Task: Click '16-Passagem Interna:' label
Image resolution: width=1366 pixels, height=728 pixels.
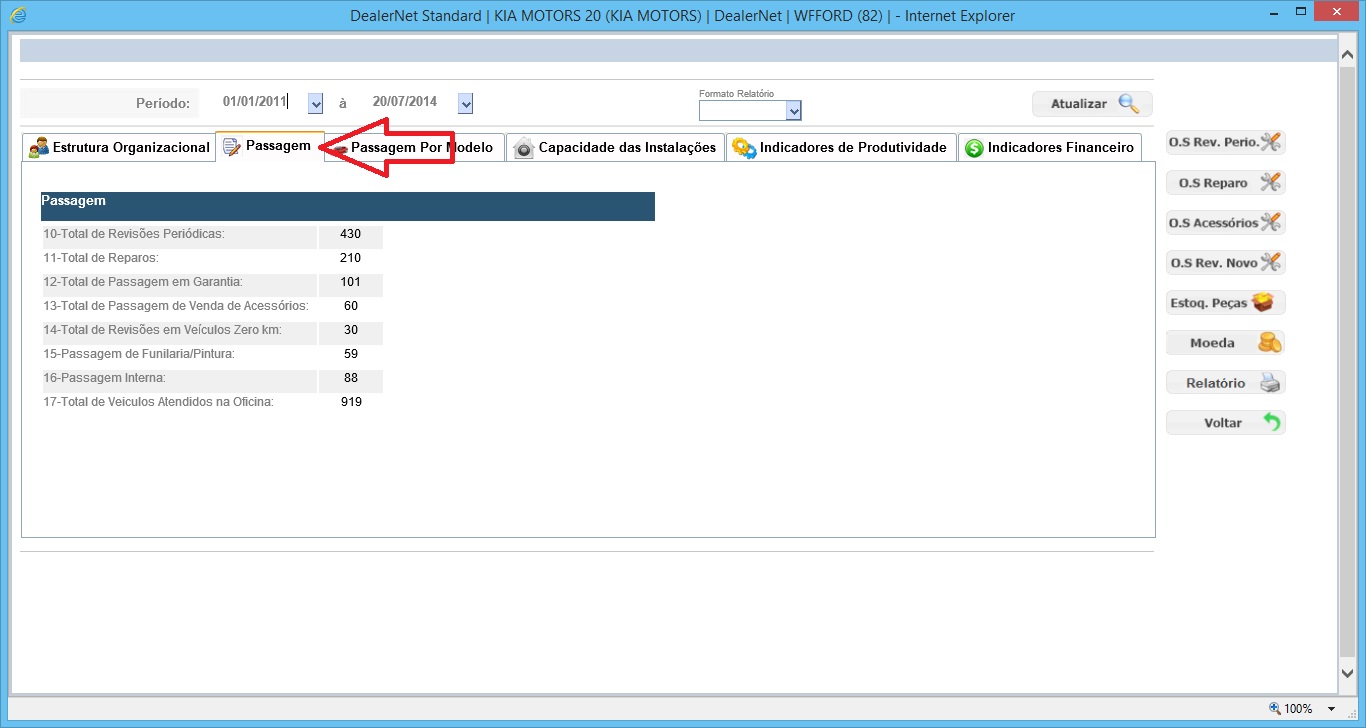Action: coord(104,378)
